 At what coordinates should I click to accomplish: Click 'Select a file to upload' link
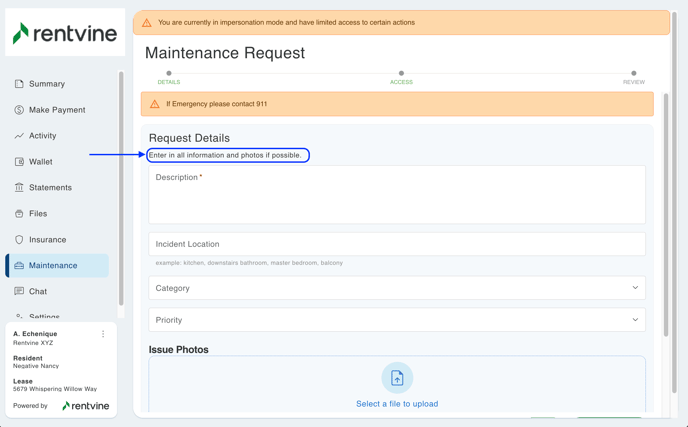click(397, 404)
